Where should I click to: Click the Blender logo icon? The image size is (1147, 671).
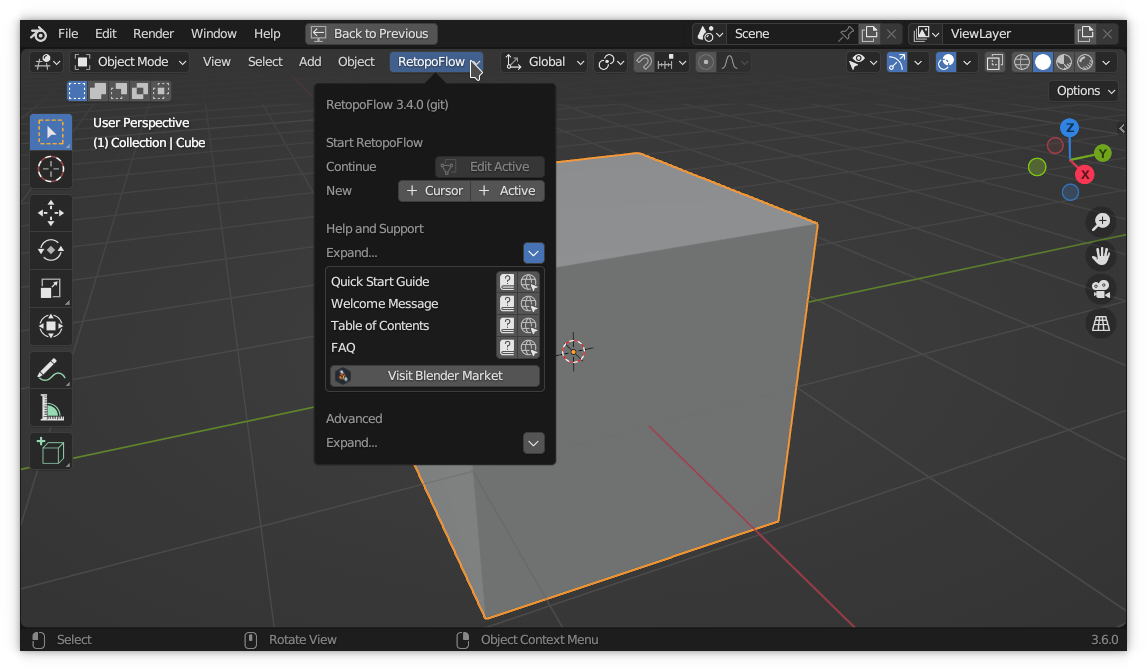38,34
